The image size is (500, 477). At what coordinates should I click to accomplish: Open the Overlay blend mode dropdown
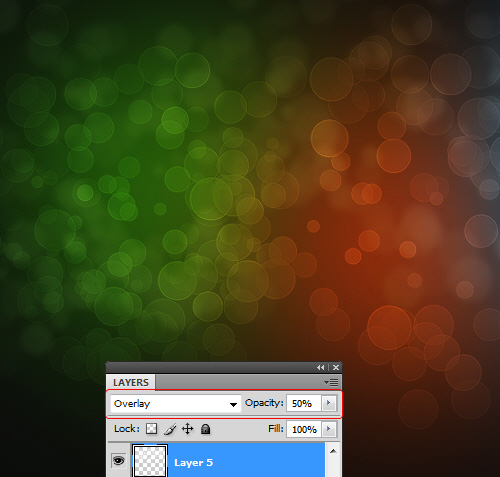point(176,404)
